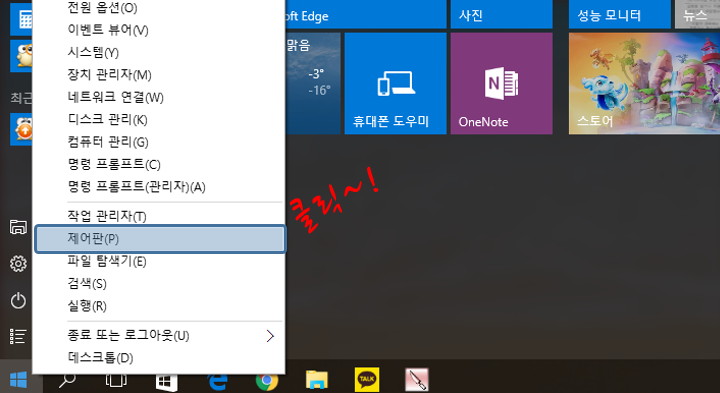Open 명령 프롬프트(C)
This screenshot has width=720, height=393.
click(159, 164)
